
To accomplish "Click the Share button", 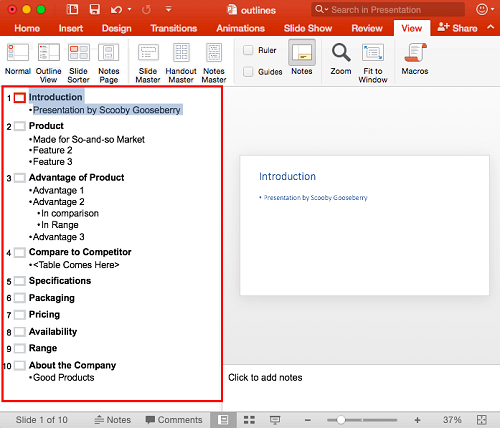I will (457, 28).
